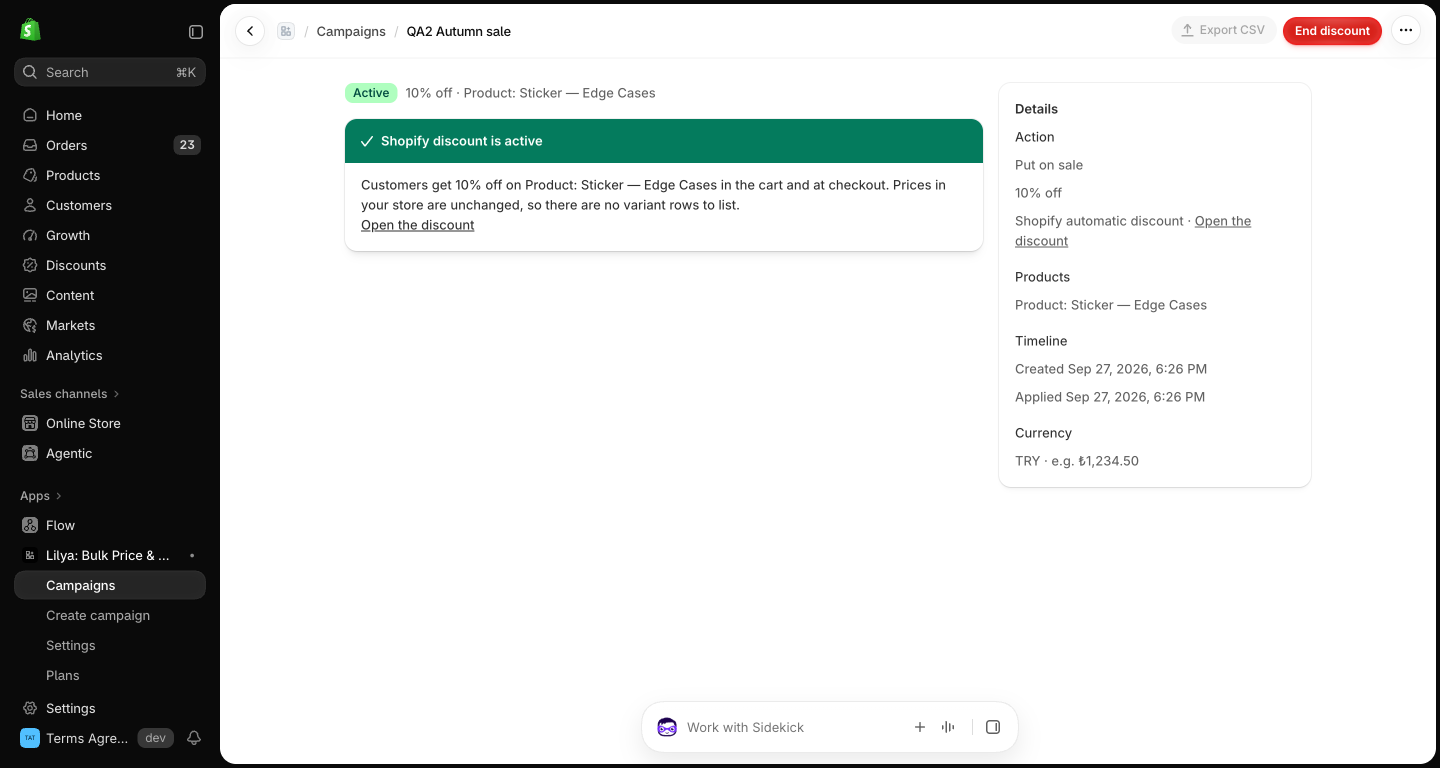Expand the Sales channels section
Viewport: 1440px width, 768px height.
[69, 393]
